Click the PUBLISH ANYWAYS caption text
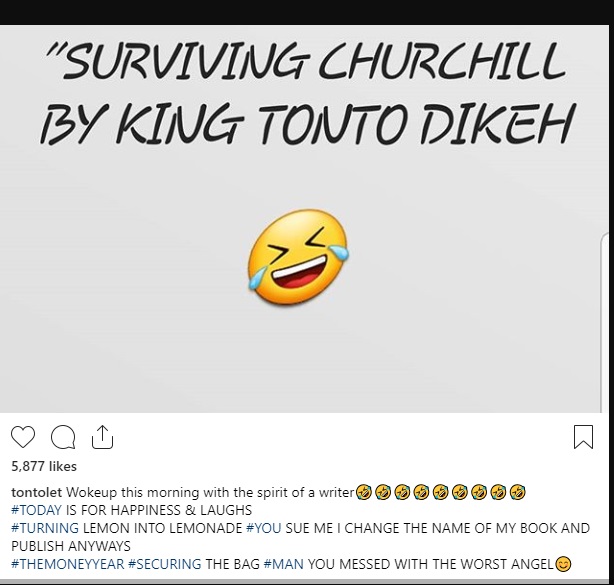This screenshot has height=585, width=614. click(71, 546)
